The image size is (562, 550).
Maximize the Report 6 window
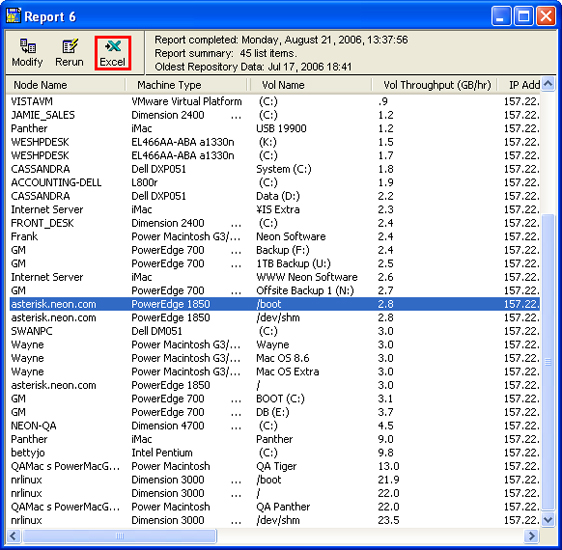click(x=524, y=16)
